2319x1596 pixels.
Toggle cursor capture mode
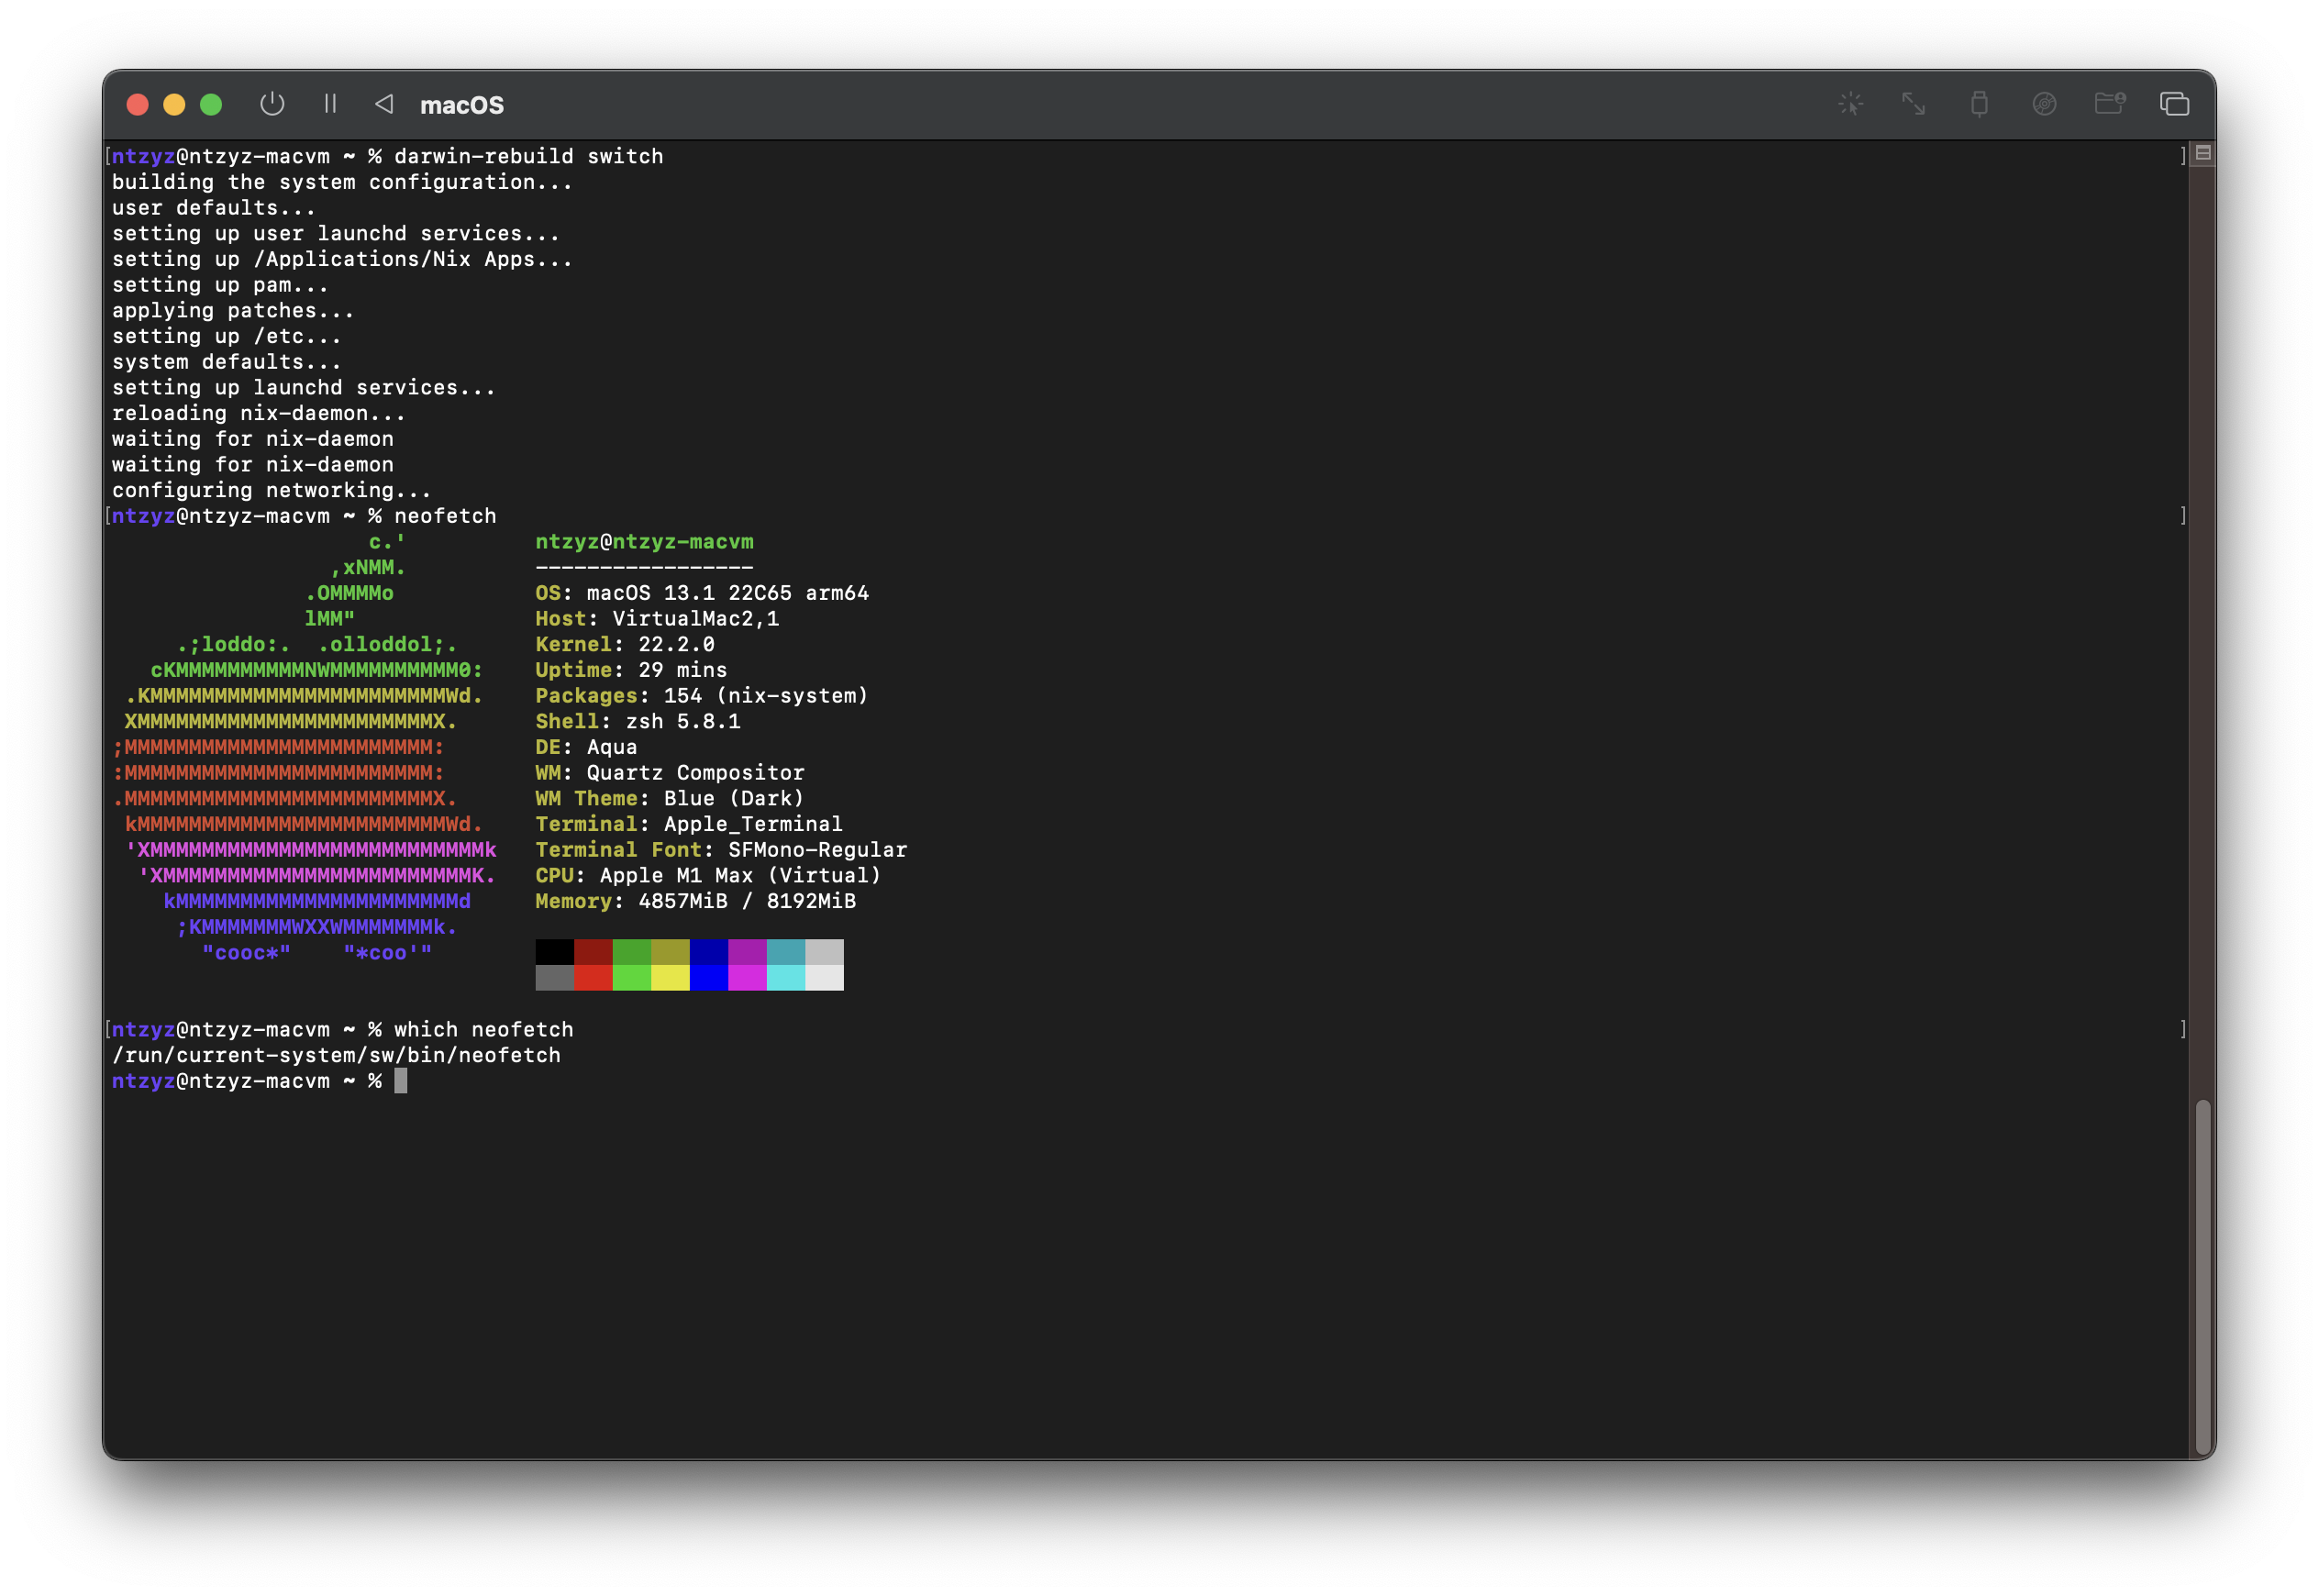1851,103
